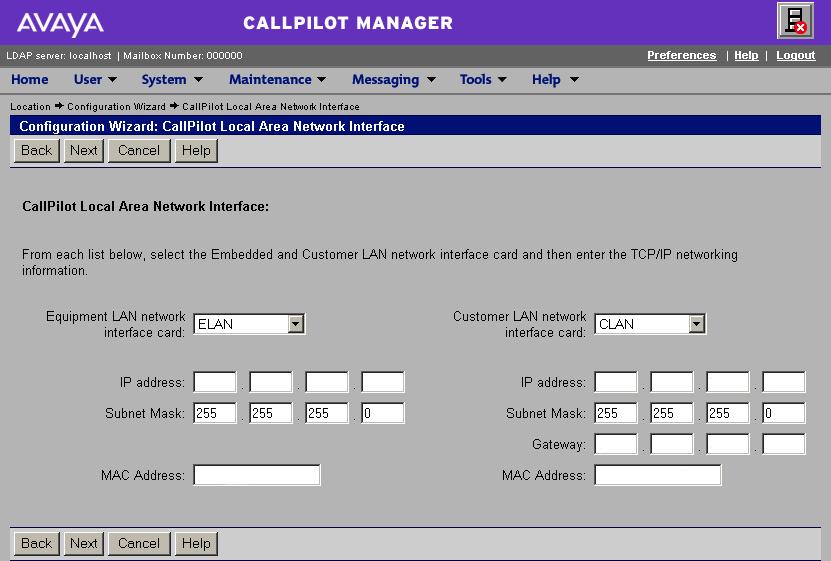Screen dimensions: 831x561
Task: Click second octet of Gateway field
Action: coord(671,444)
